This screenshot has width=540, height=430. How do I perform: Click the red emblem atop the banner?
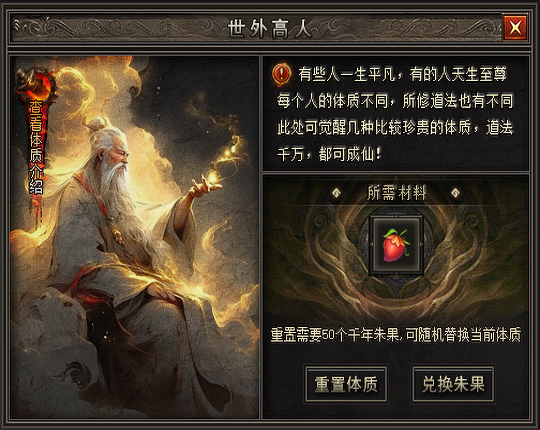tap(36, 85)
